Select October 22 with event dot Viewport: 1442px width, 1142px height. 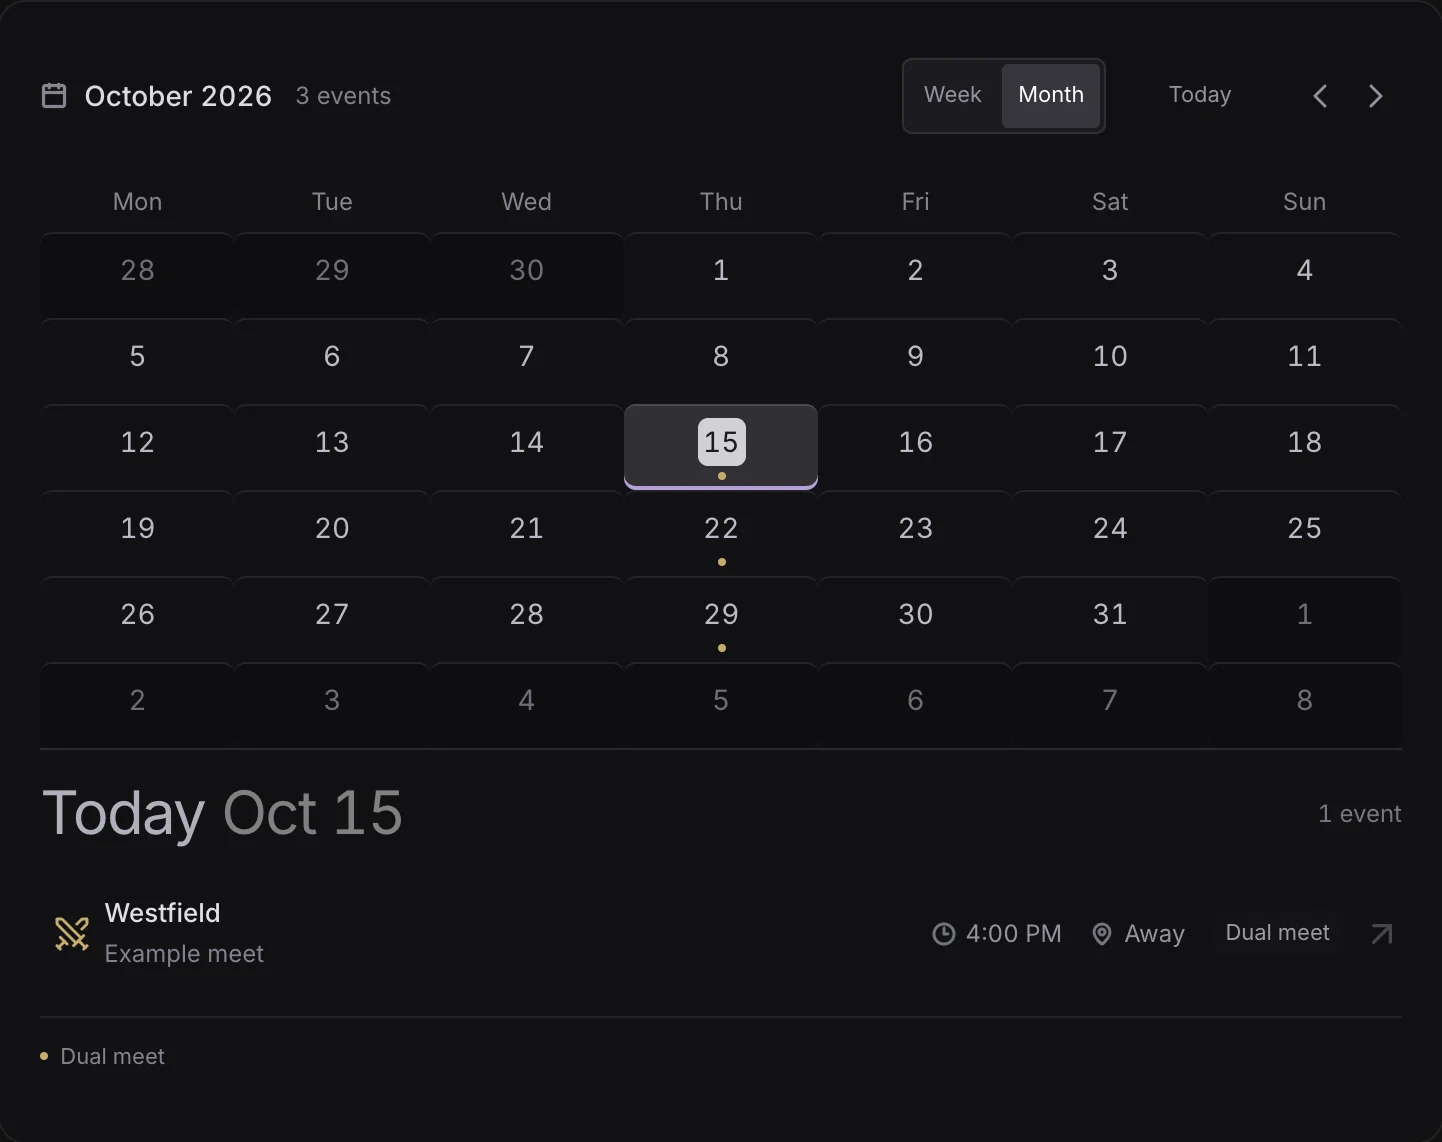[721, 534]
